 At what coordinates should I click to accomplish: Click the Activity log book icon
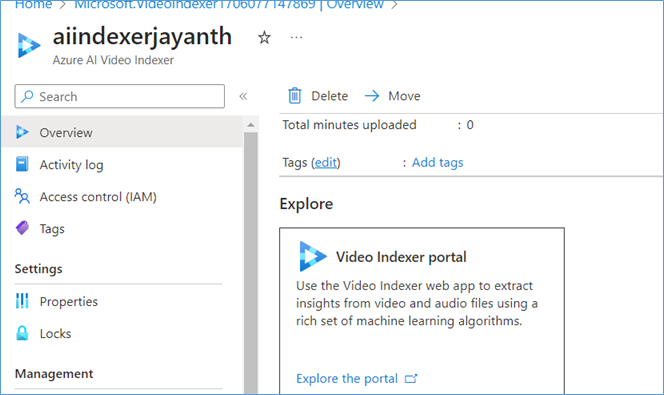pyautogui.click(x=22, y=164)
